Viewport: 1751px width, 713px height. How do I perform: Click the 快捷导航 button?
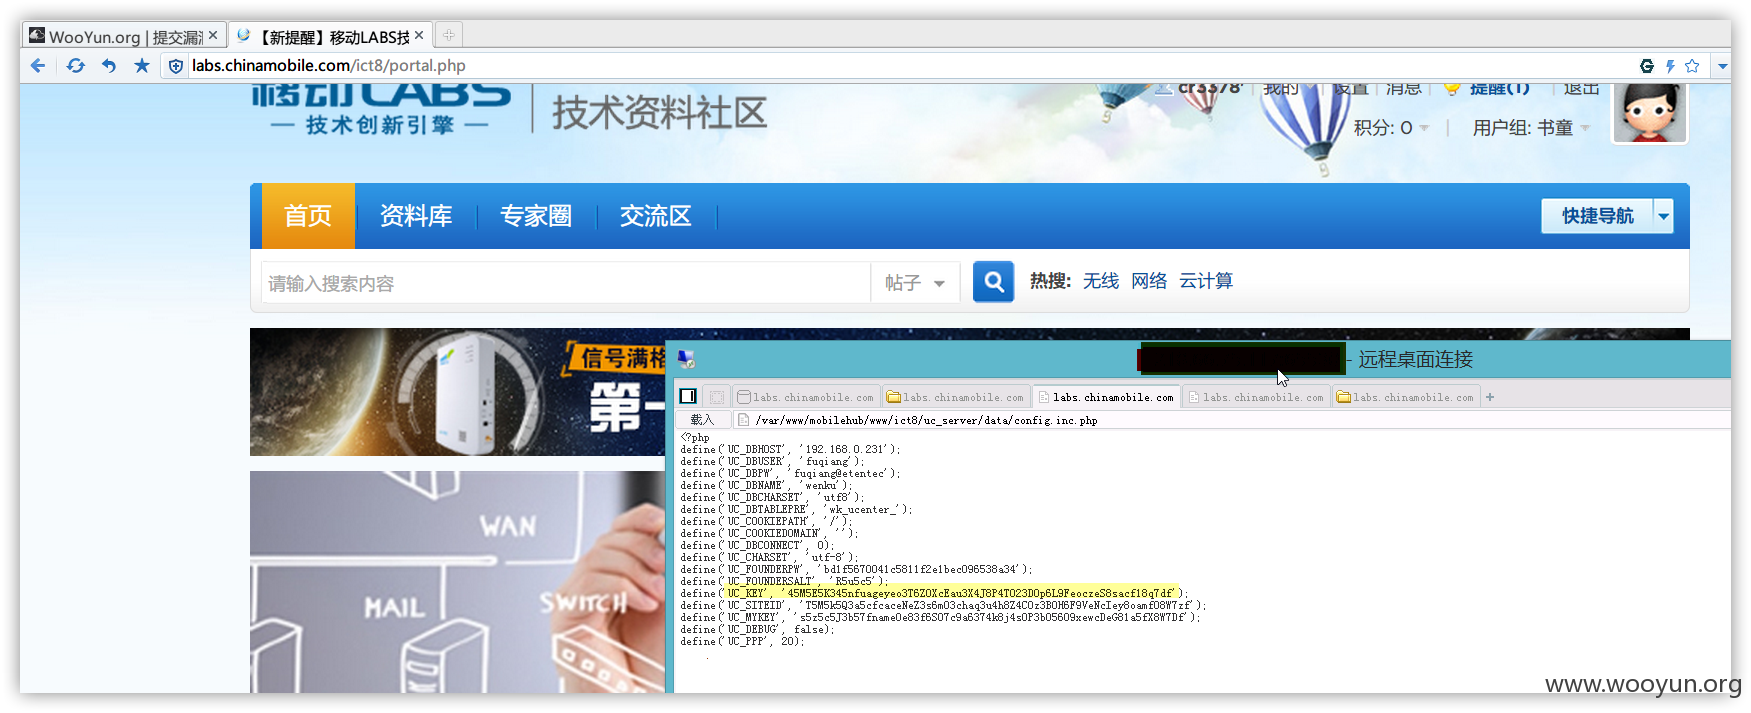(x=1598, y=216)
